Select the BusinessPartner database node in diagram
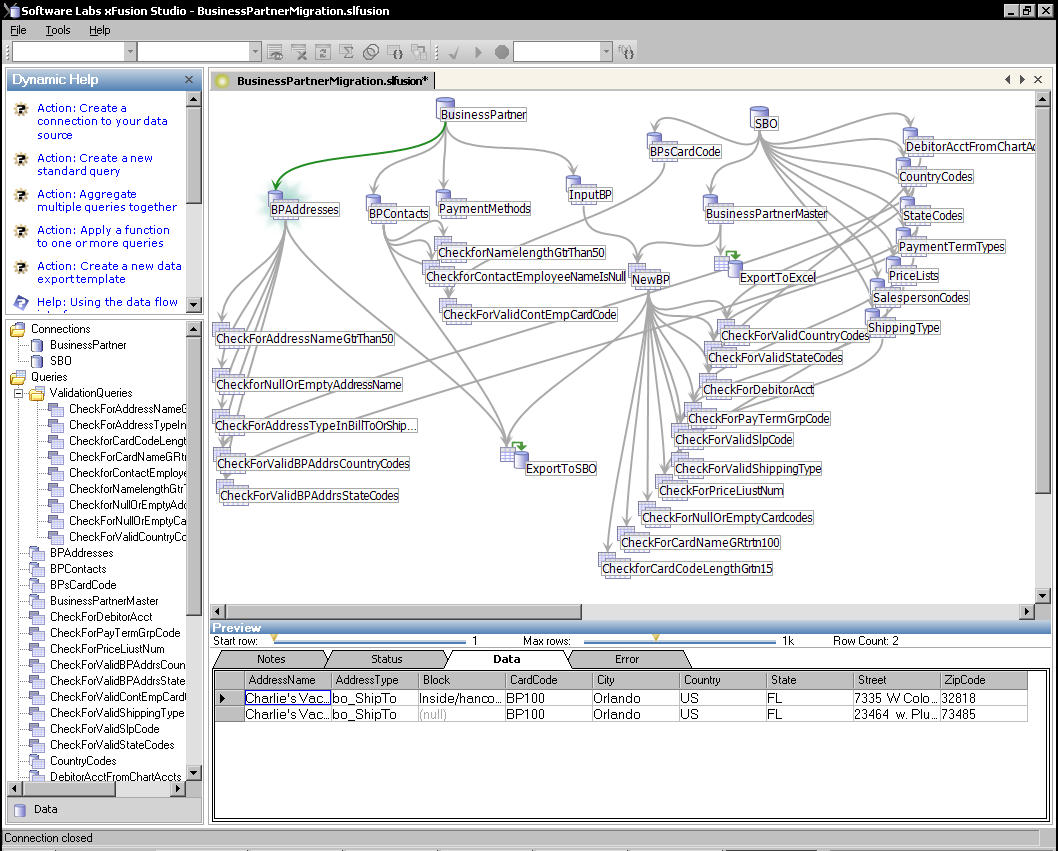 (x=445, y=105)
